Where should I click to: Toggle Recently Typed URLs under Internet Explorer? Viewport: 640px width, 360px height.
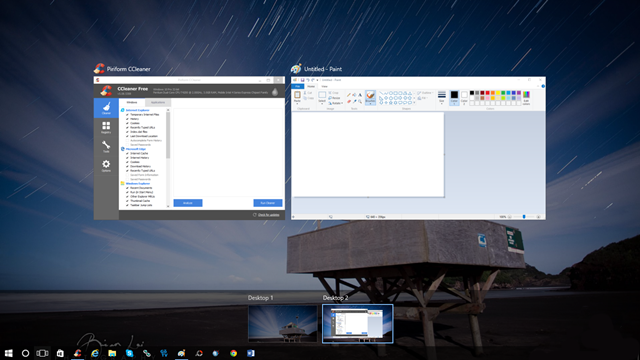127,127
